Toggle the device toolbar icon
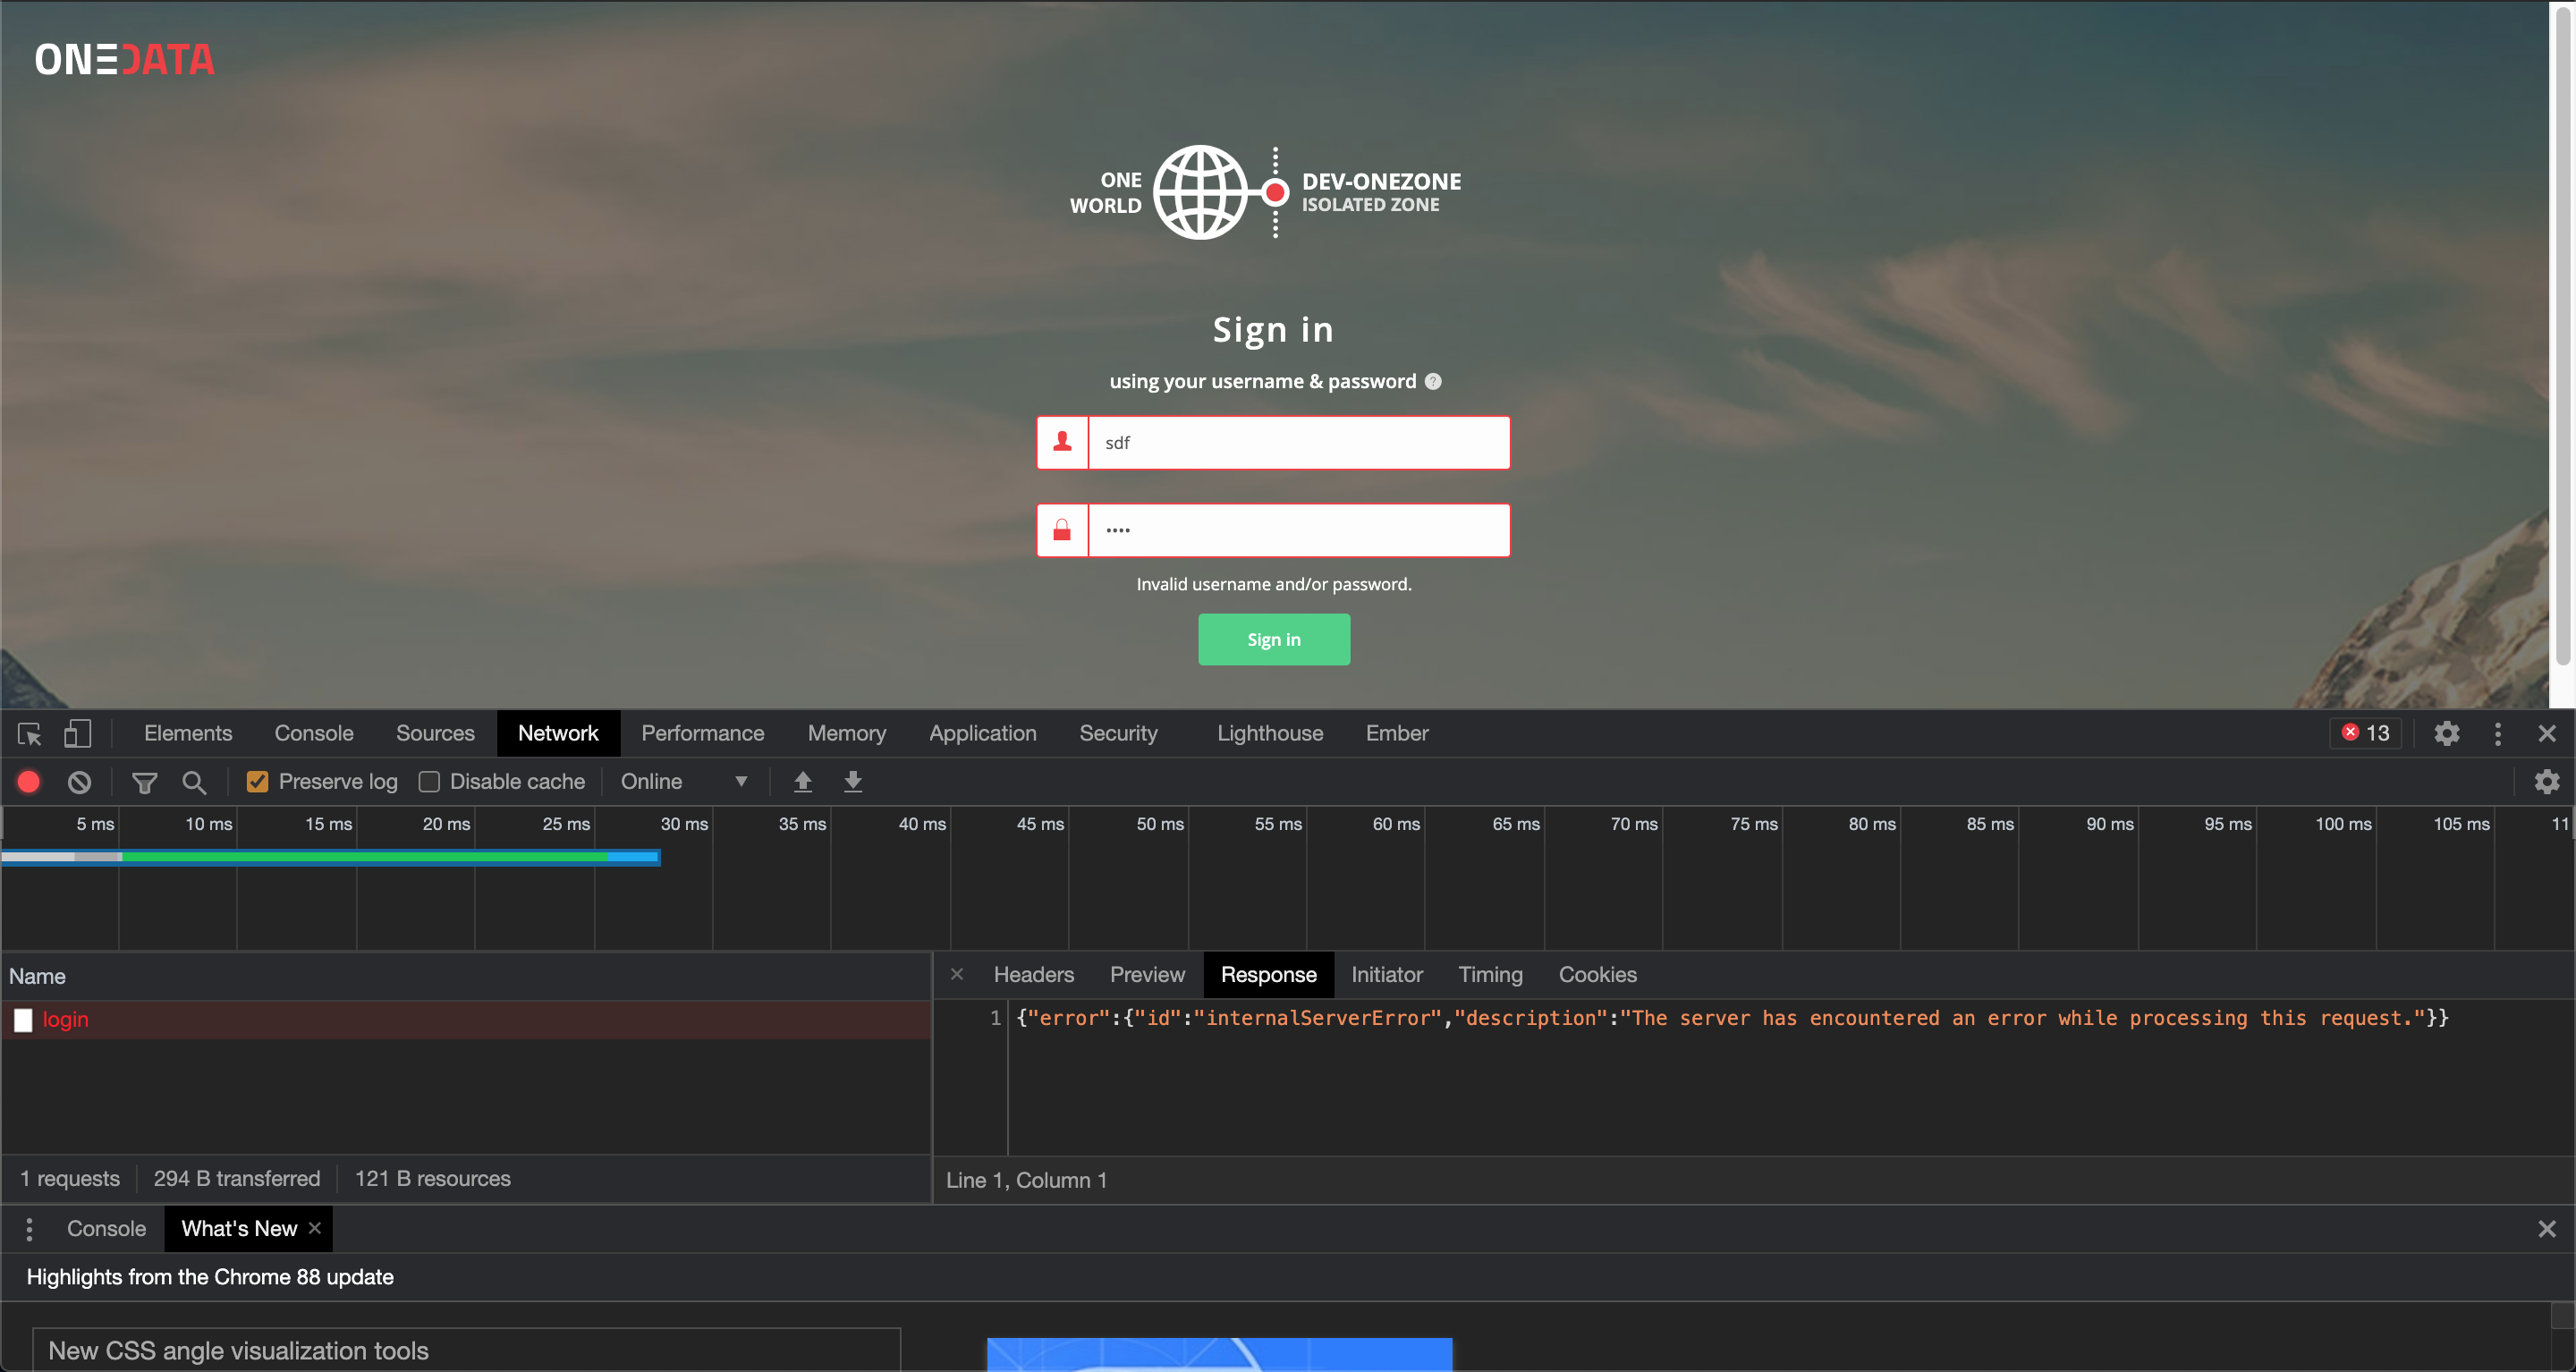Image resolution: width=2576 pixels, height=1372 pixels. 77,734
